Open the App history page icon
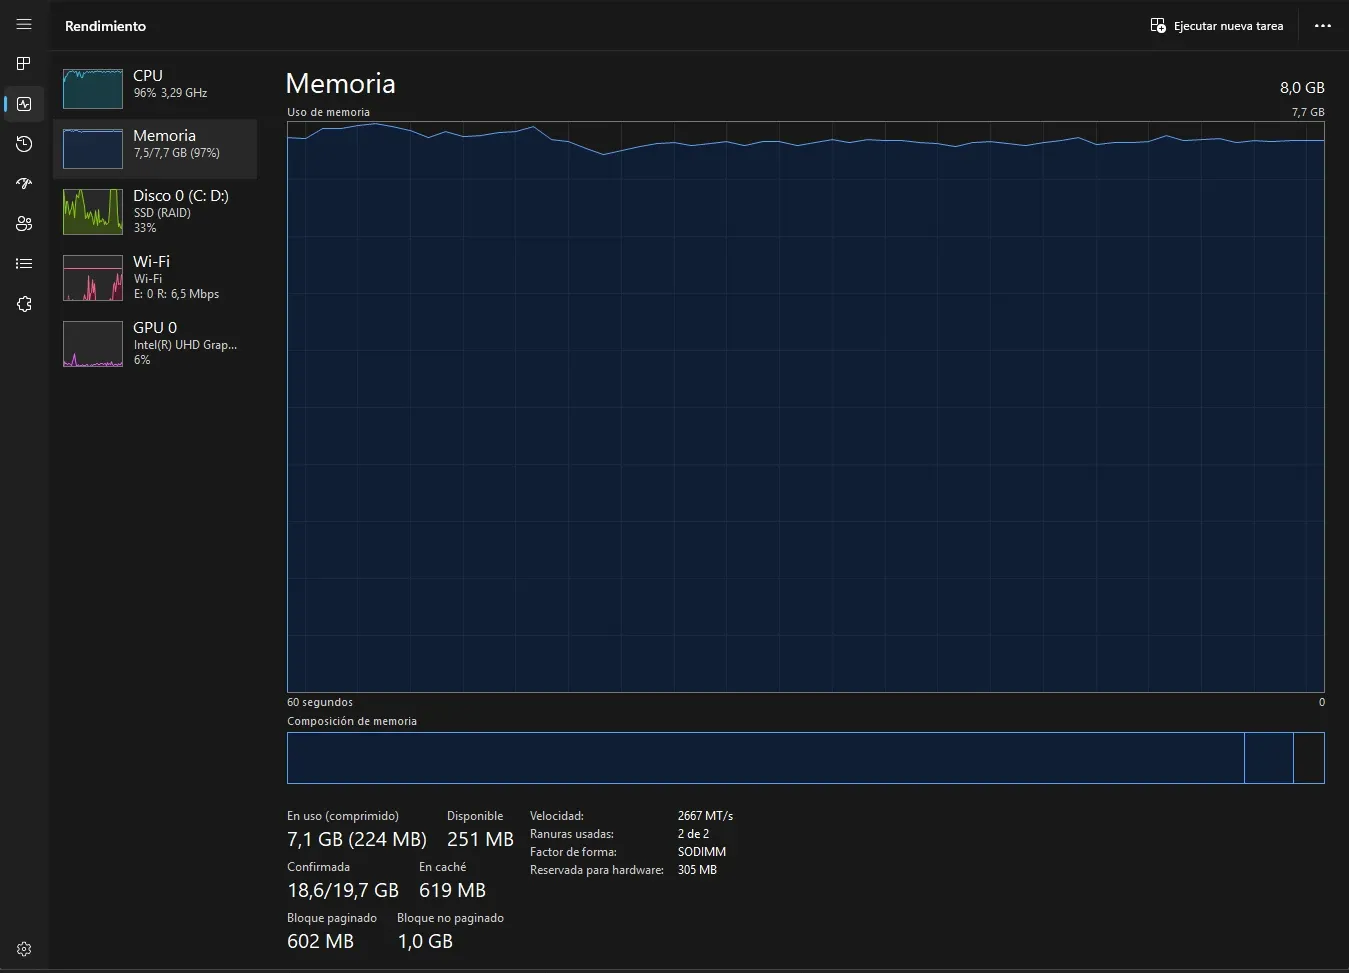 [x=24, y=144]
